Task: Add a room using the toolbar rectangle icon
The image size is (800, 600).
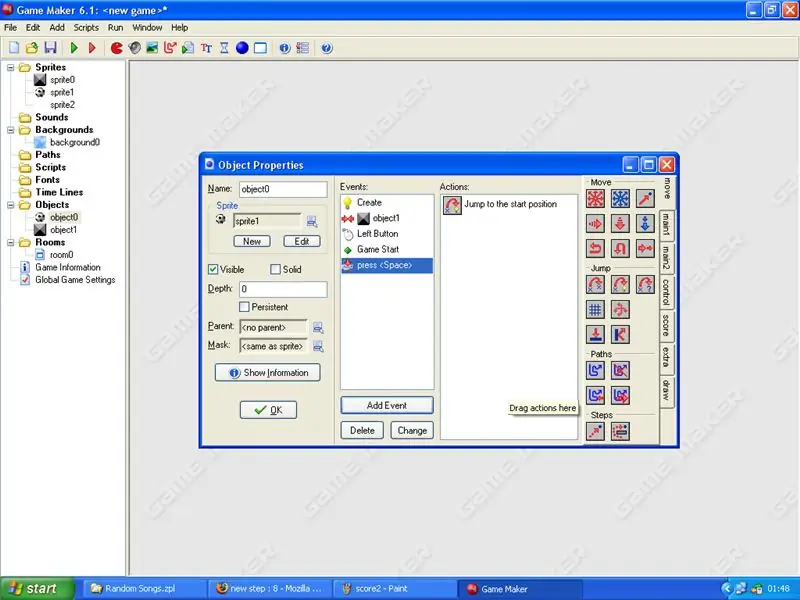Action: point(260,48)
